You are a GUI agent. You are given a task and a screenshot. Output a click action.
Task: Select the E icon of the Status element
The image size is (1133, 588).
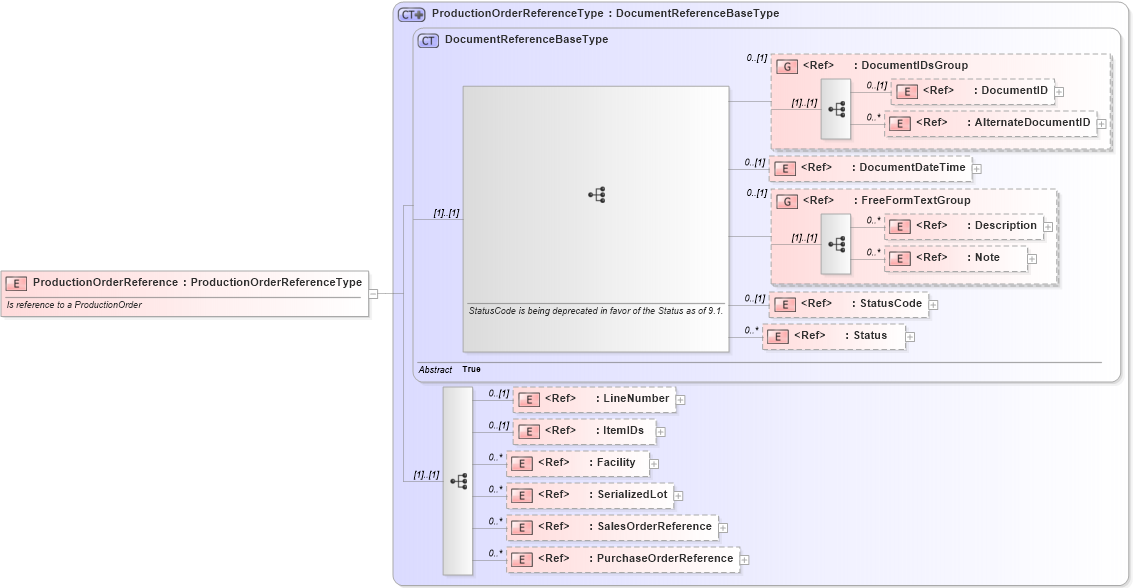pos(776,336)
